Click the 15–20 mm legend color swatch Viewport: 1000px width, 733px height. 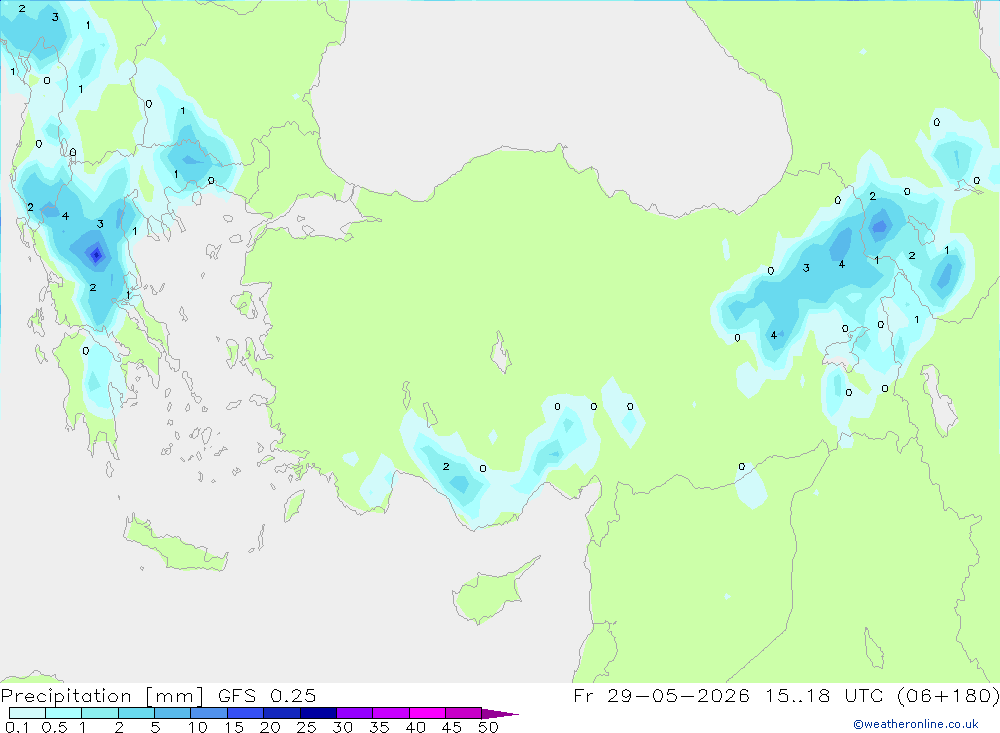[x=245, y=713]
